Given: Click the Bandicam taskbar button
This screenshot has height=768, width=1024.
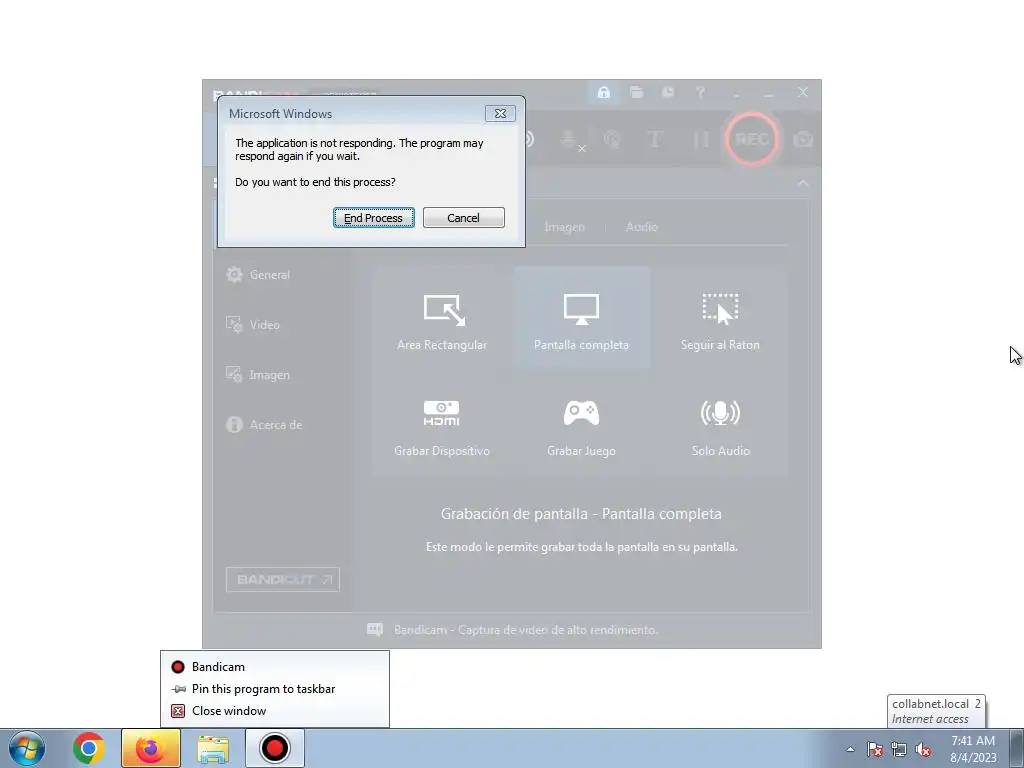Looking at the screenshot, I should 274,748.
